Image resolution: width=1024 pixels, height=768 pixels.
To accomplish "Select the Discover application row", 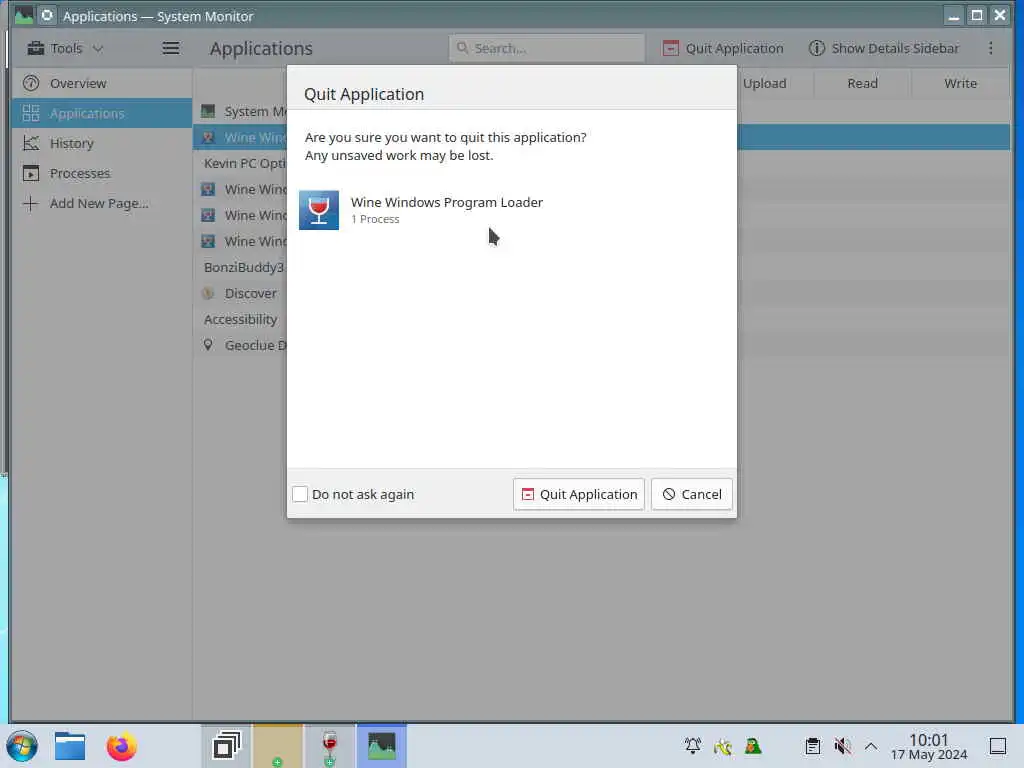I will click(240, 293).
